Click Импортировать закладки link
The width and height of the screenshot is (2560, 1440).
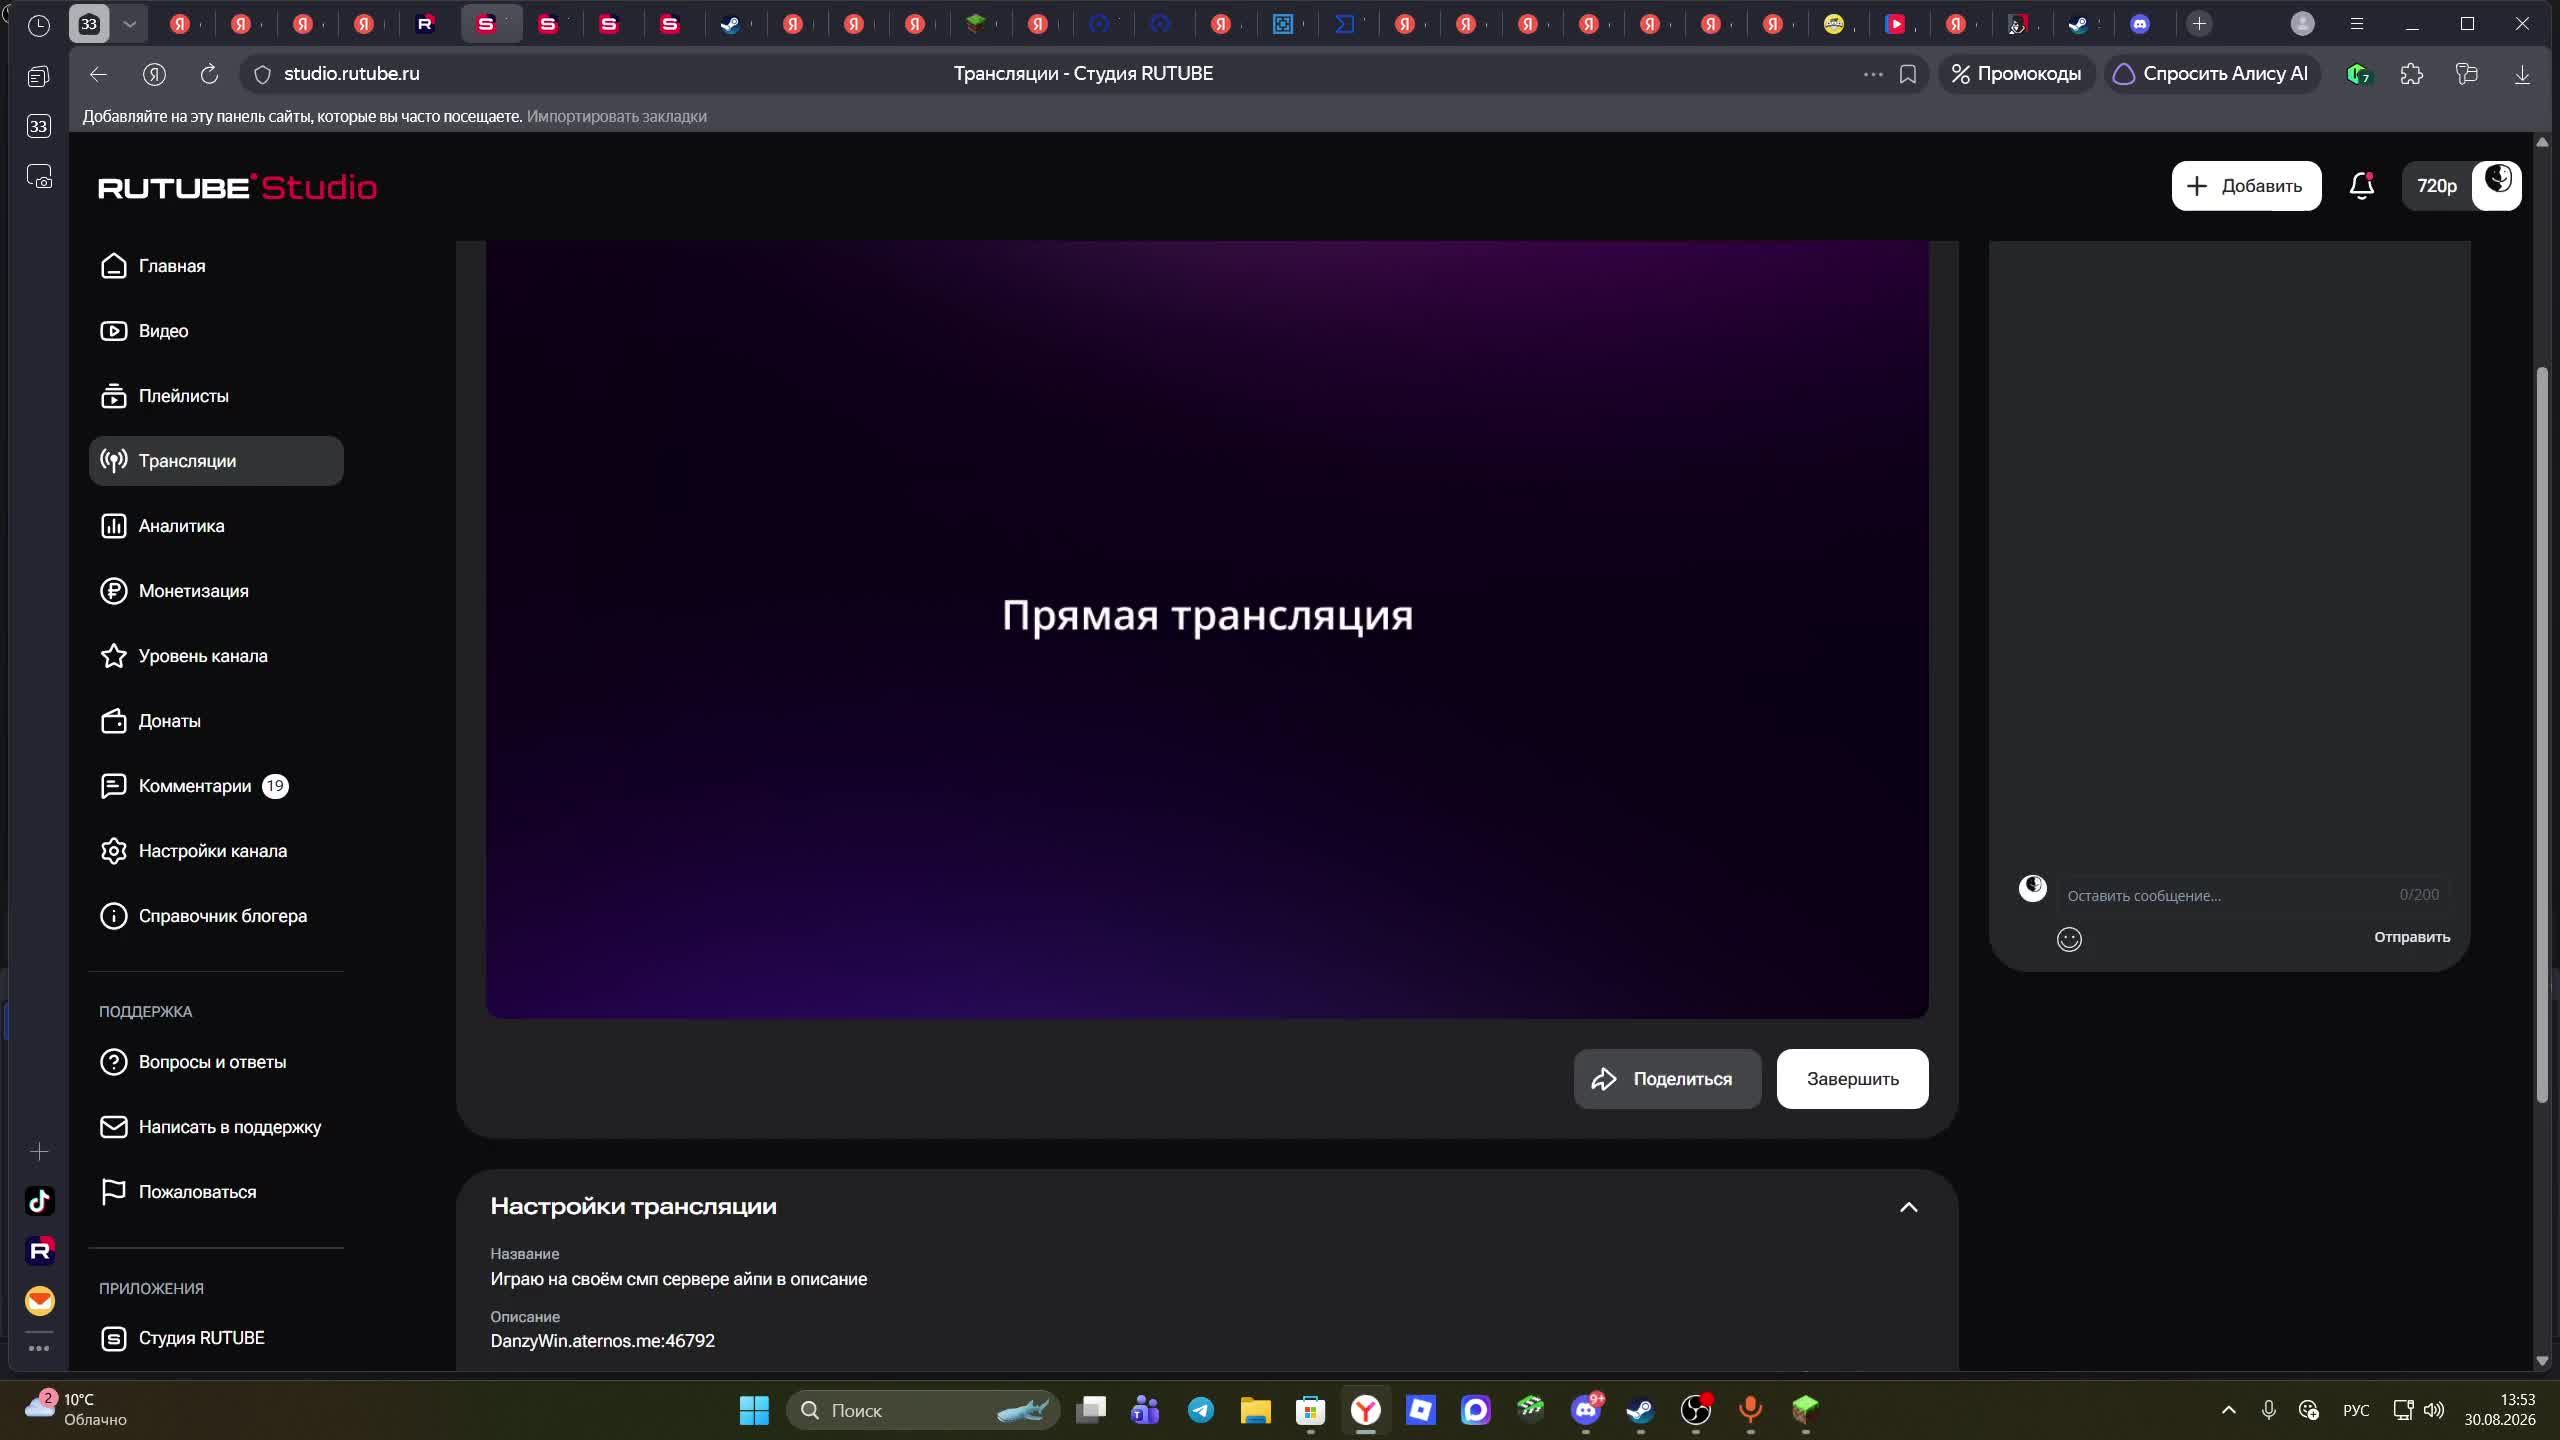point(617,116)
